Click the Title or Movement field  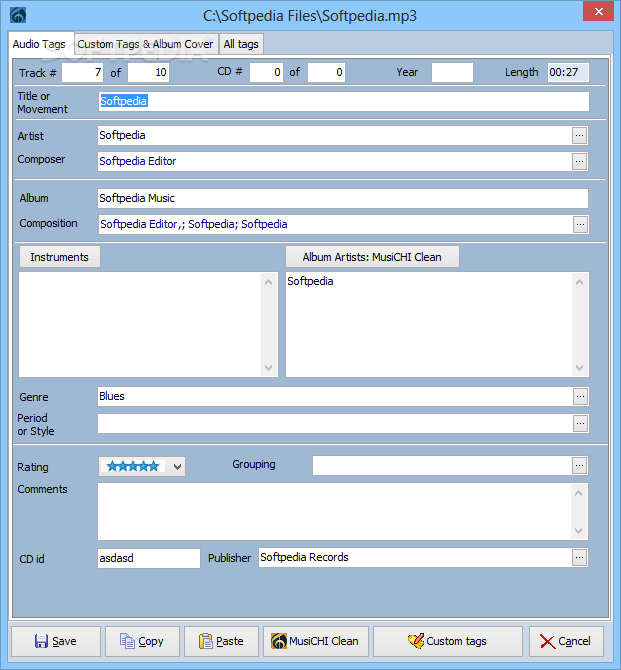[344, 102]
